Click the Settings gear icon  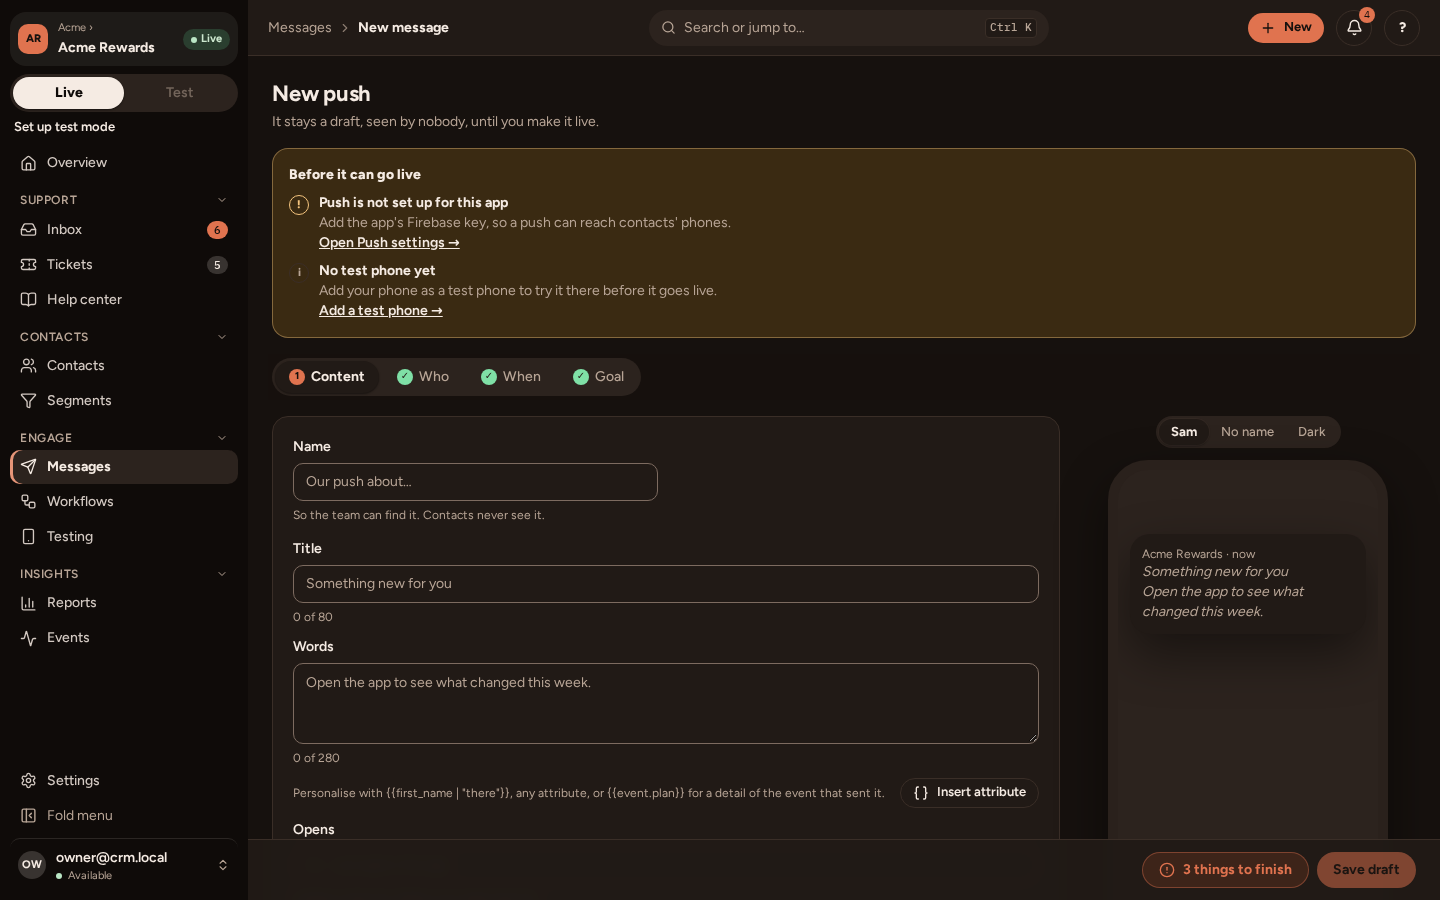pos(29,781)
